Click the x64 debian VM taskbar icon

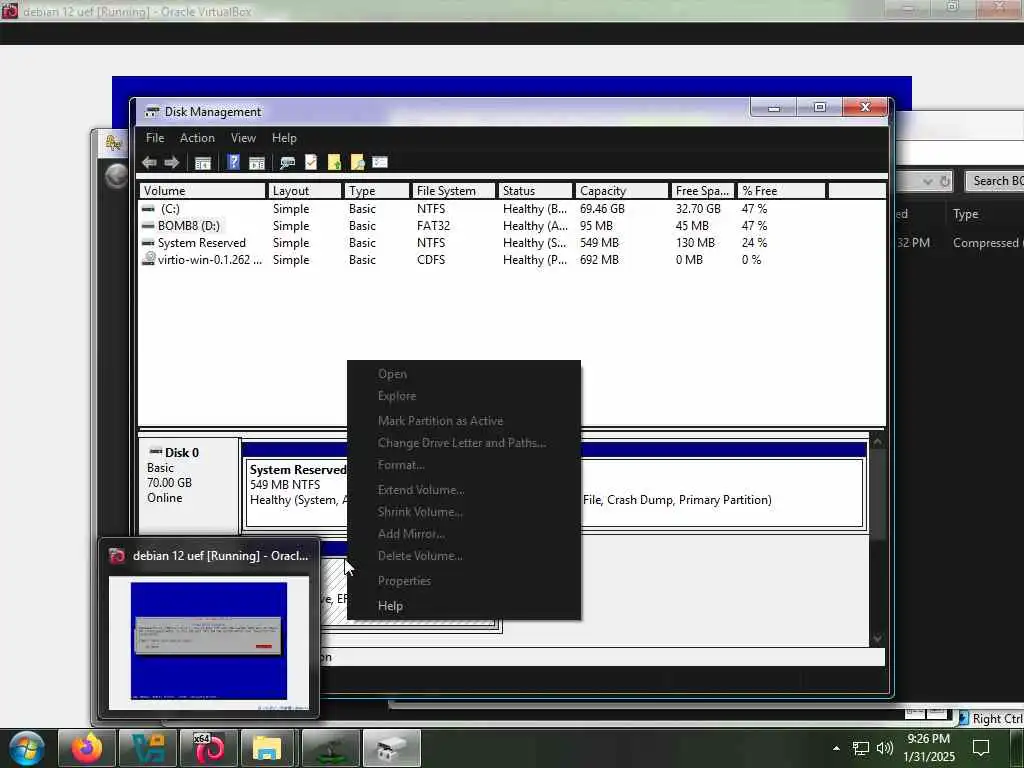[x=209, y=748]
